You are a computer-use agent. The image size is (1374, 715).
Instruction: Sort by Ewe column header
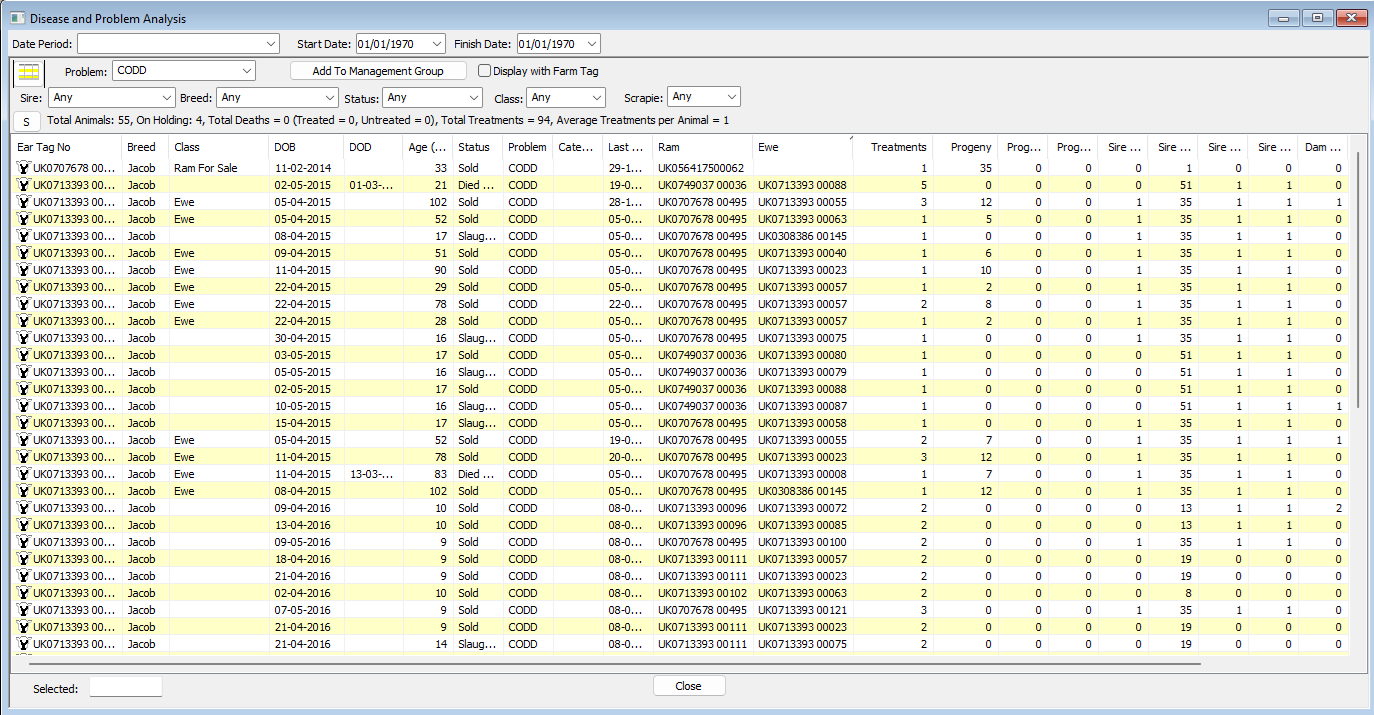pos(803,147)
